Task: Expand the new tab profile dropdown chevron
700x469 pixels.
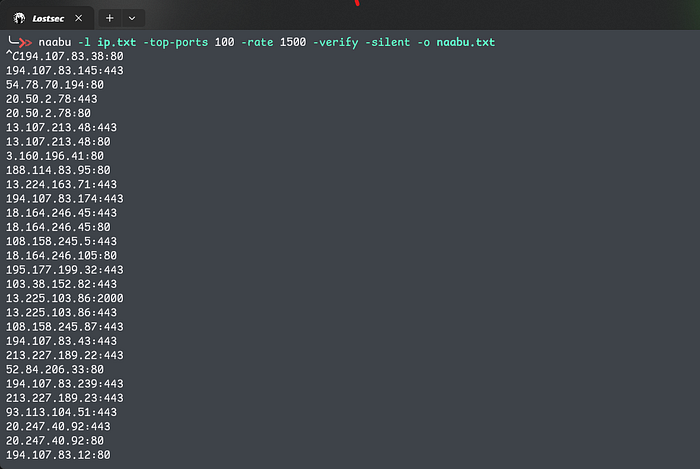Action: [132, 18]
